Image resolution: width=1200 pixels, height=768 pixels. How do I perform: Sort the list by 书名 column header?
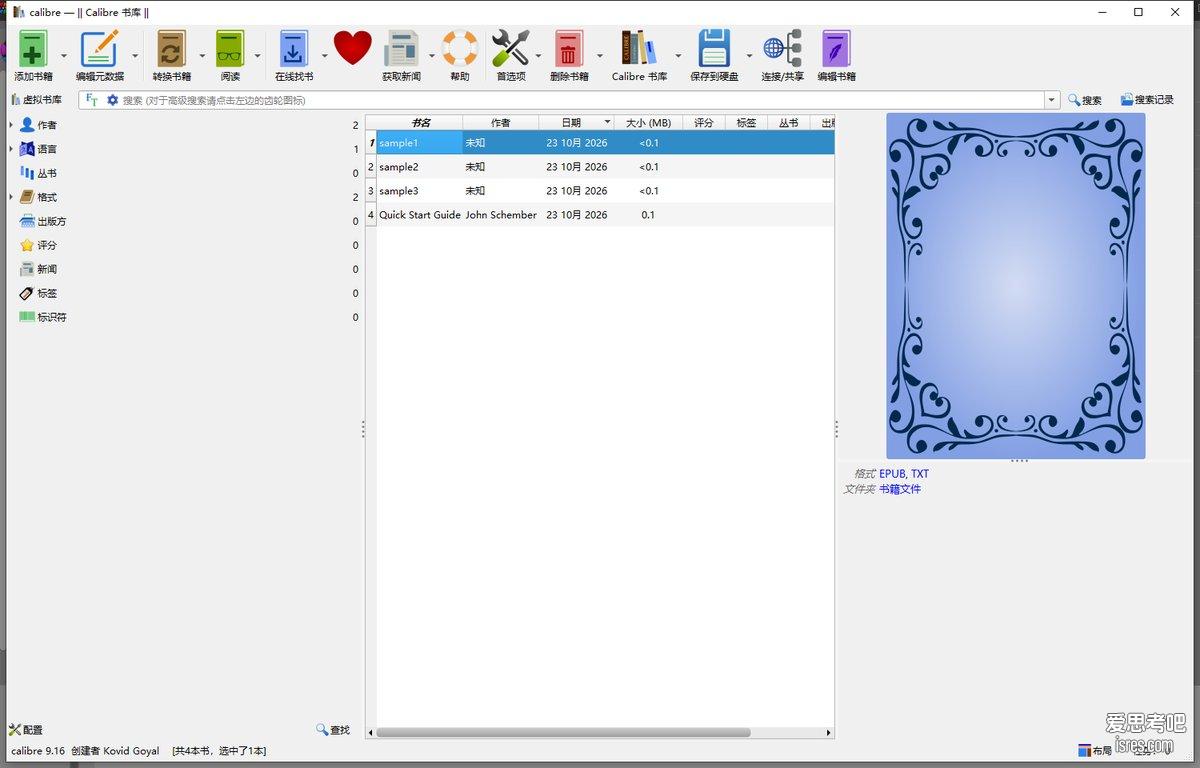(420, 123)
